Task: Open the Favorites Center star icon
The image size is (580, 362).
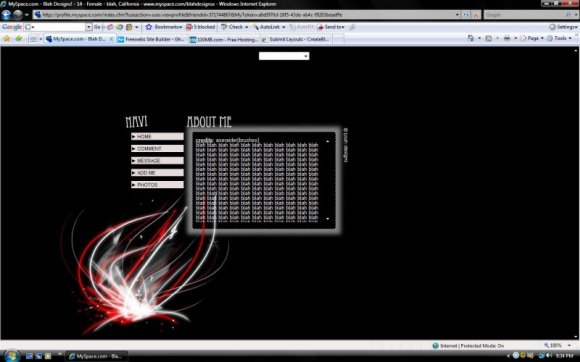Action: (7, 39)
